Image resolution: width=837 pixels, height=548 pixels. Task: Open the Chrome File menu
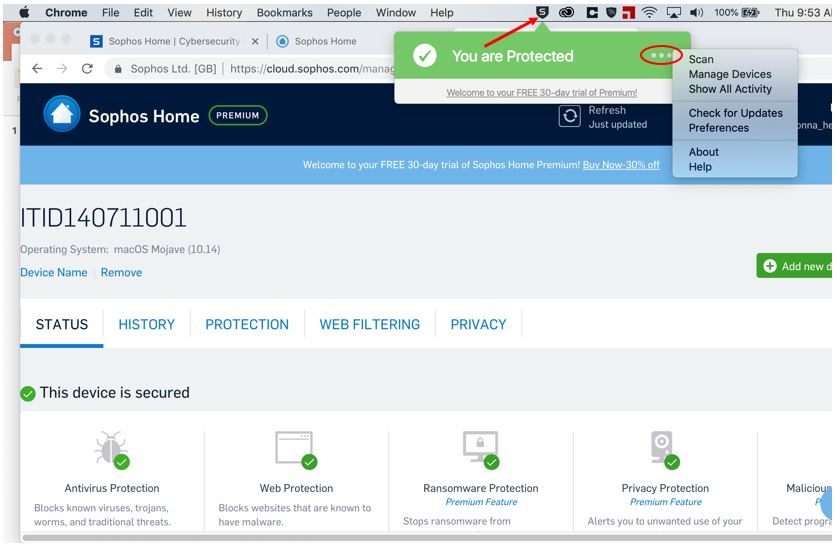click(x=110, y=12)
